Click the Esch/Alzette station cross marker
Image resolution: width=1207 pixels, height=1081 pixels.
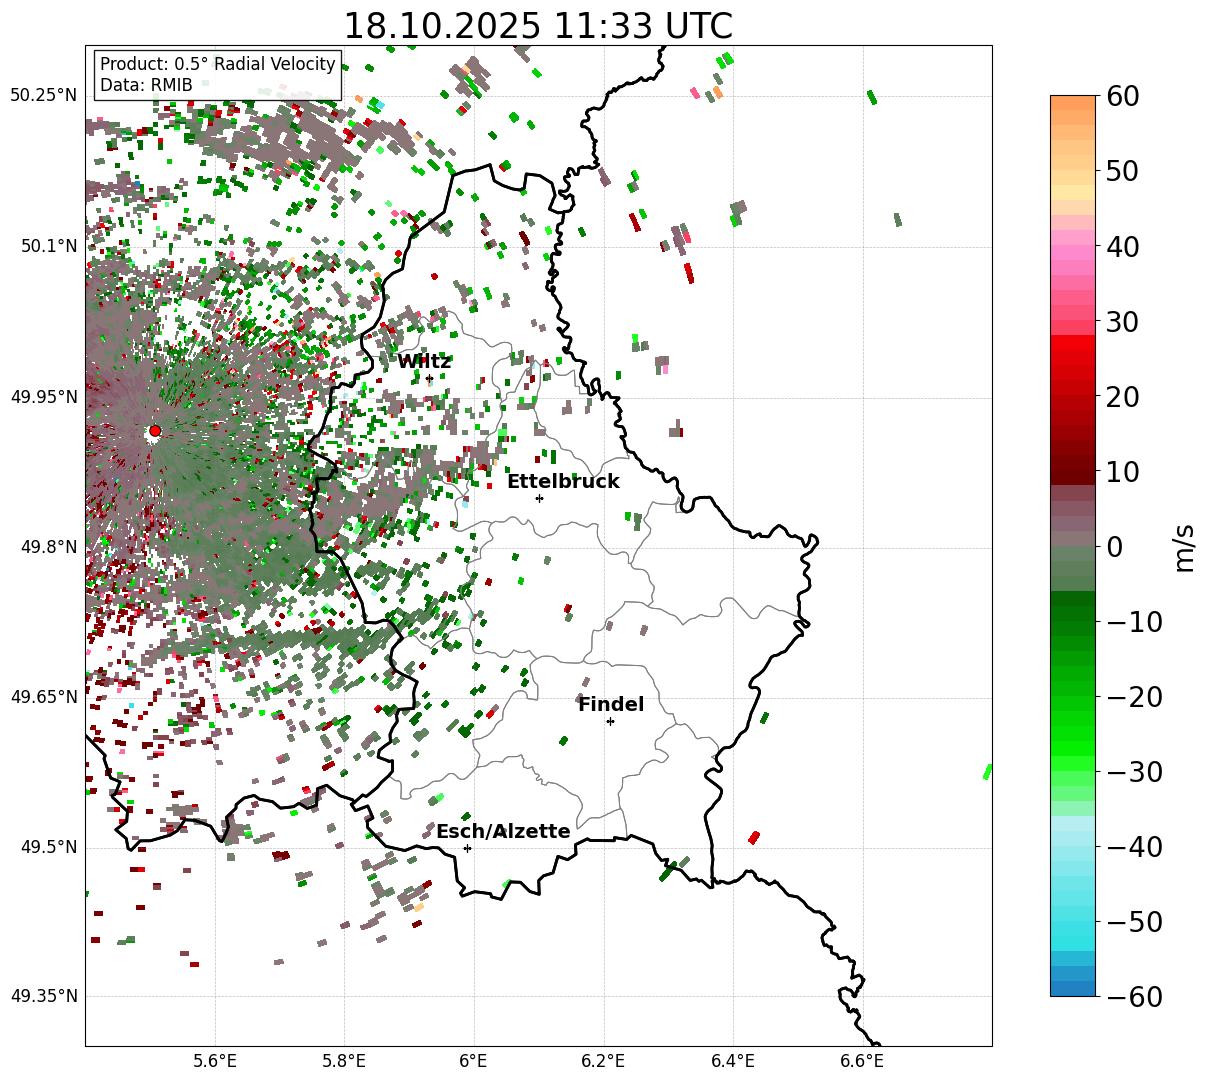point(467,848)
